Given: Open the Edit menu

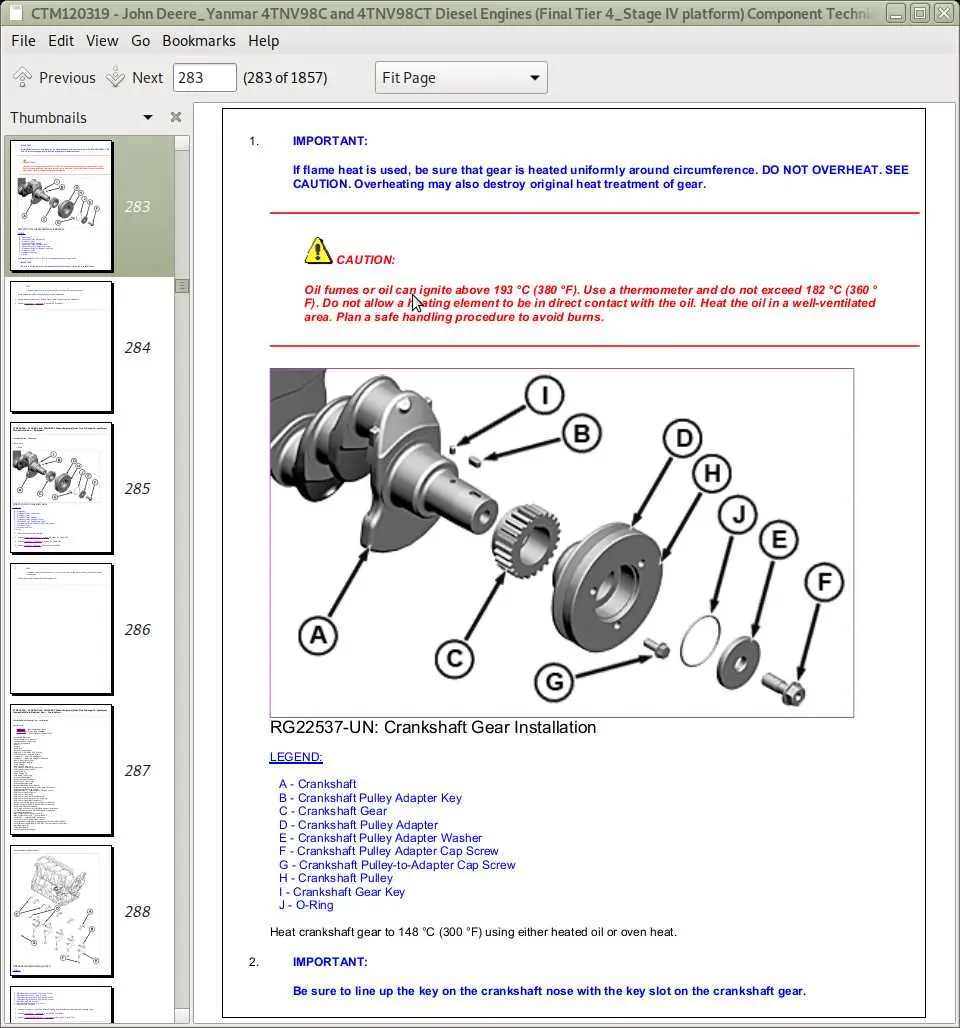Looking at the screenshot, I should pos(61,41).
